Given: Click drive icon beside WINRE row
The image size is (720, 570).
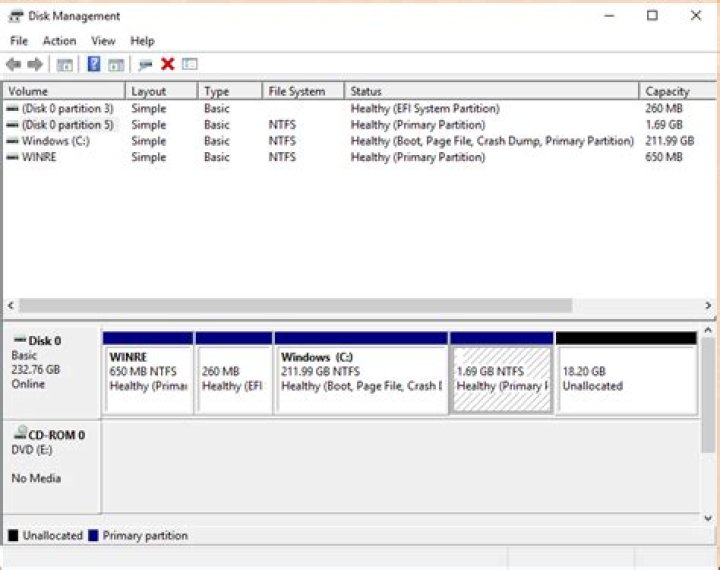Looking at the screenshot, I should coord(12,157).
